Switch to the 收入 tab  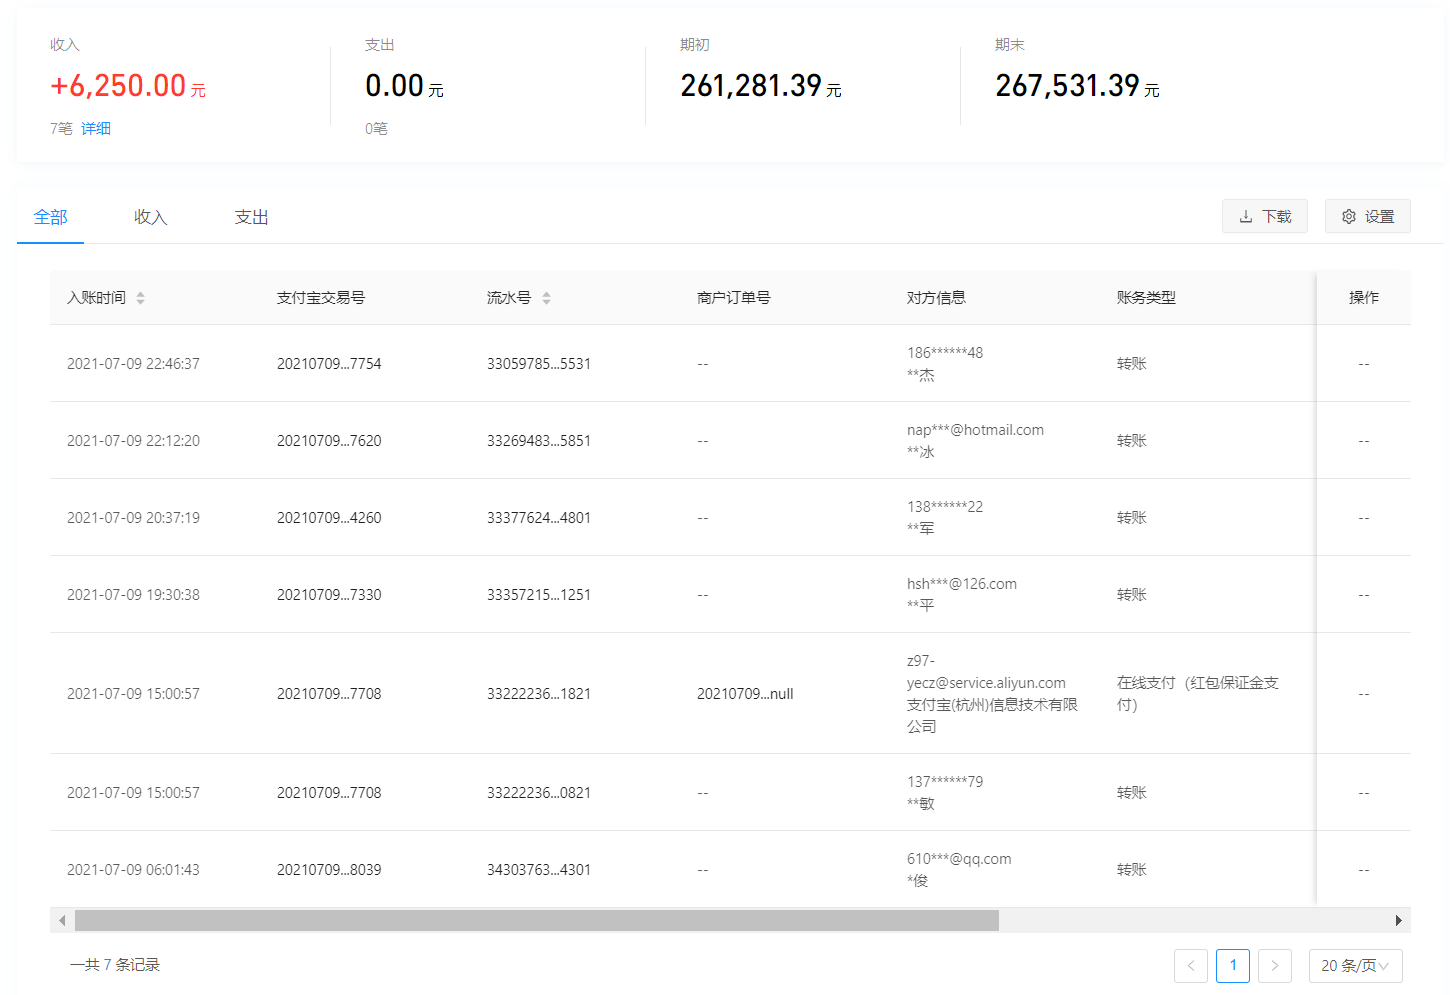[150, 217]
